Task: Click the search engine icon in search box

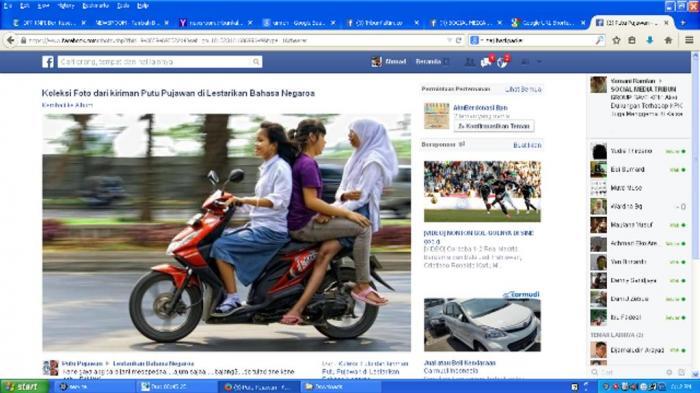Action: point(475,40)
